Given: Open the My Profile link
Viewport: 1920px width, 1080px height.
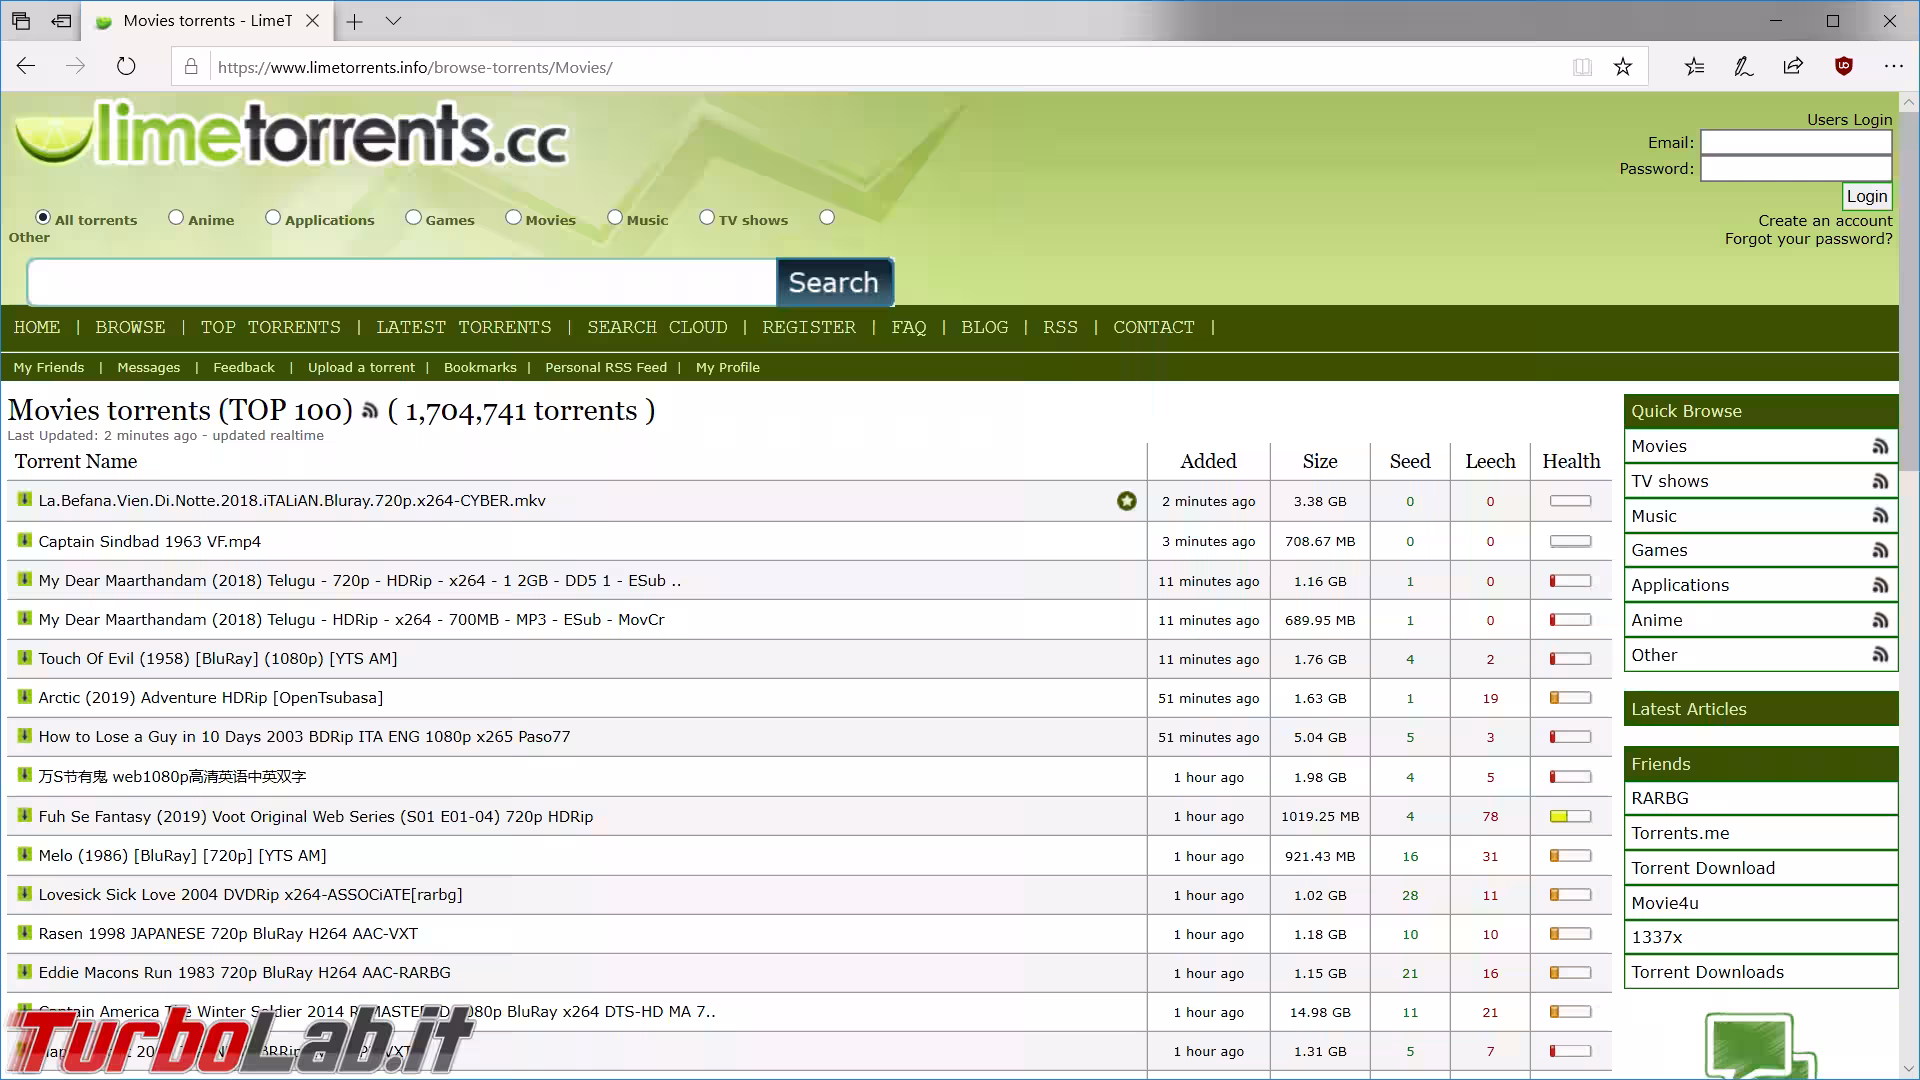Looking at the screenshot, I should 728,368.
